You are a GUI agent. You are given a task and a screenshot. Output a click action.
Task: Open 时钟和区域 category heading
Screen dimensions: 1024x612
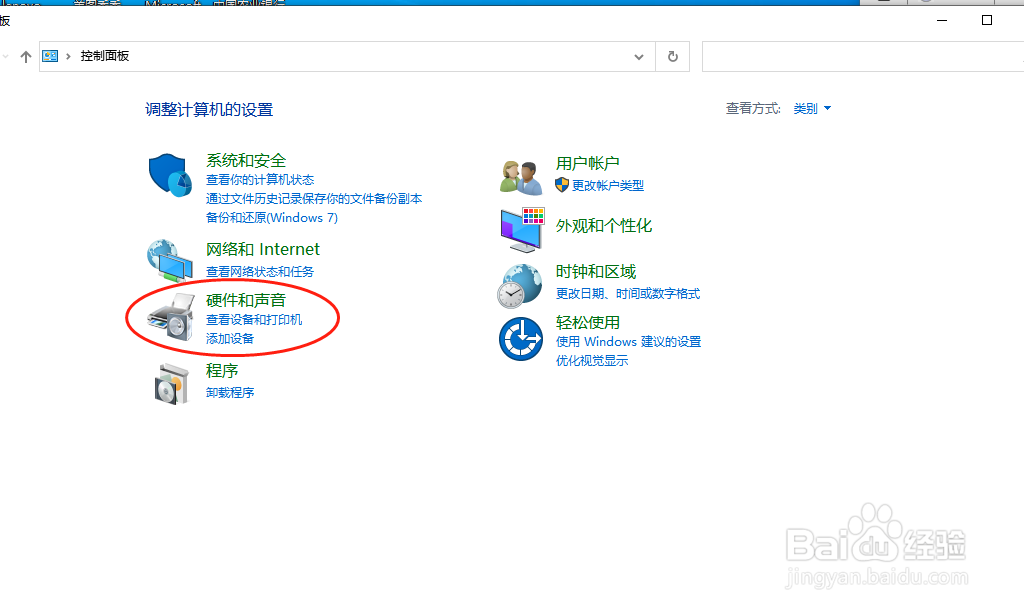pos(596,272)
